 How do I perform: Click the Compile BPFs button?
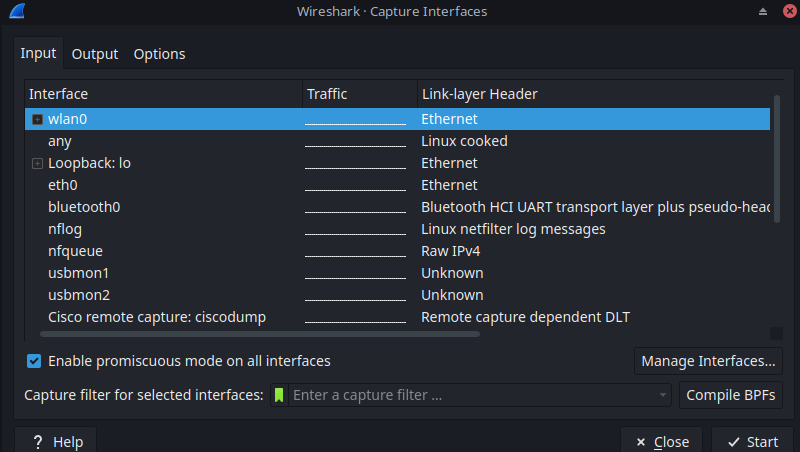pos(731,395)
